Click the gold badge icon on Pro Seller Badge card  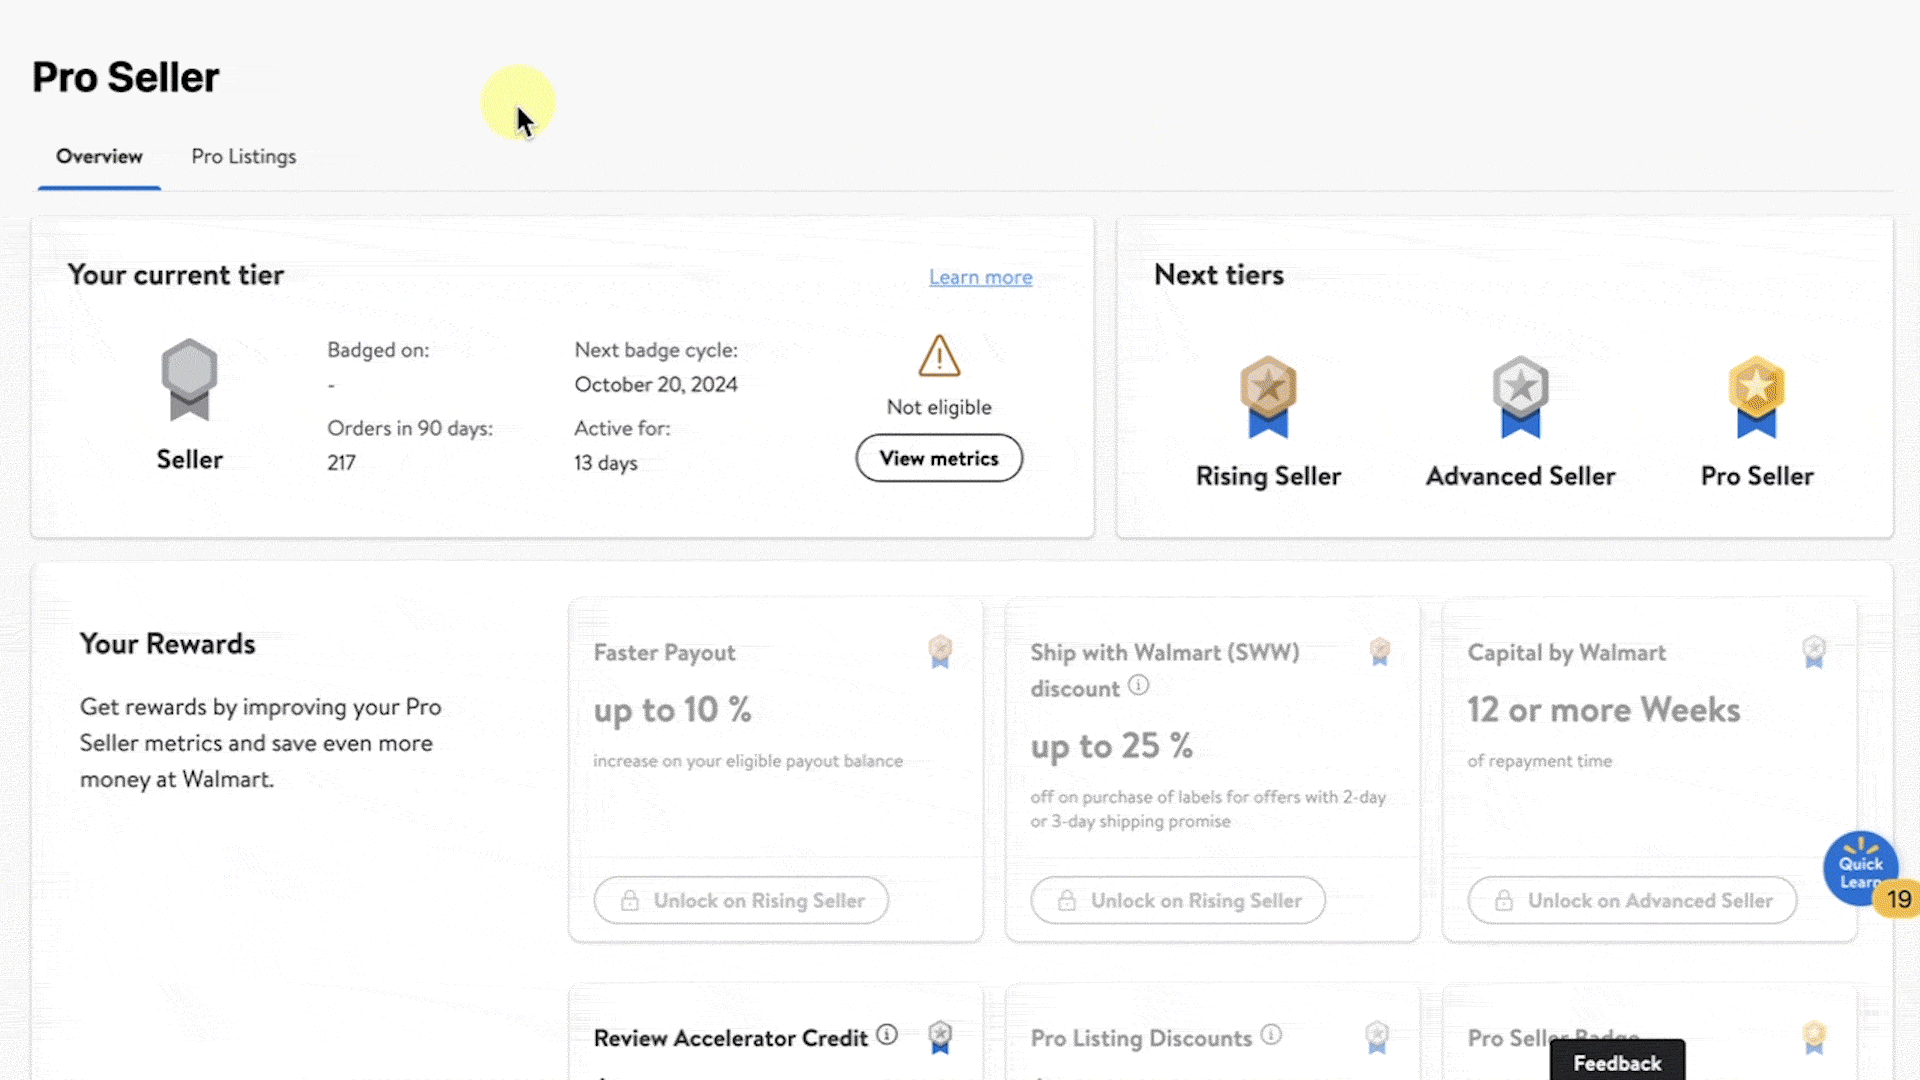click(x=1814, y=1037)
